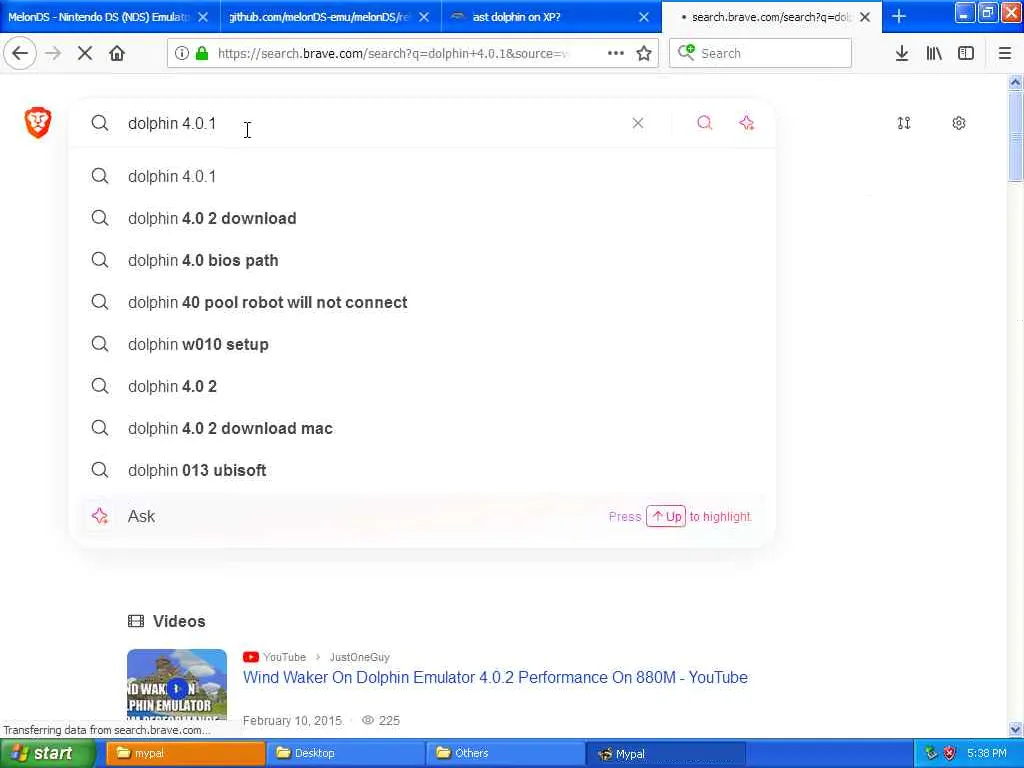Switch to 'ast dolphin on XP?' tab
This screenshot has height=768, width=1024.
pyautogui.click(x=551, y=17)
